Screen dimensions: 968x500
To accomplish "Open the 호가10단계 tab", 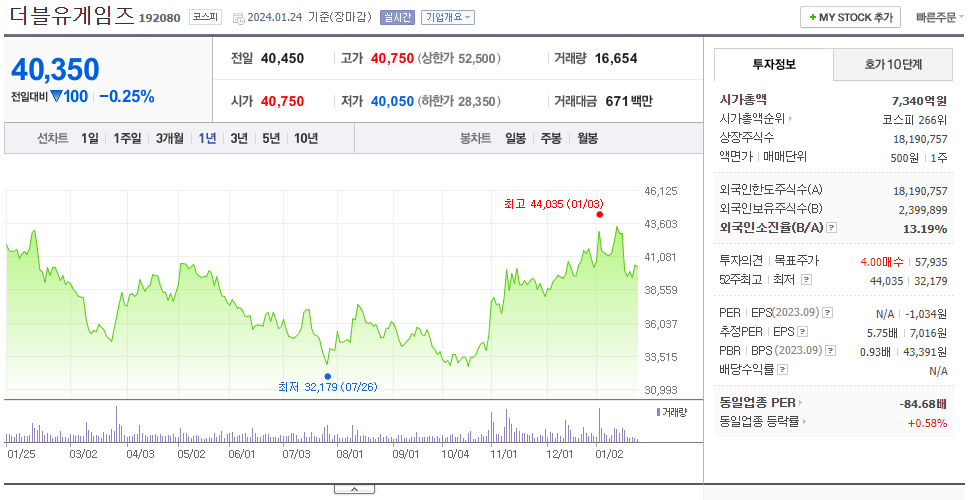I will [x=893, y=64].
